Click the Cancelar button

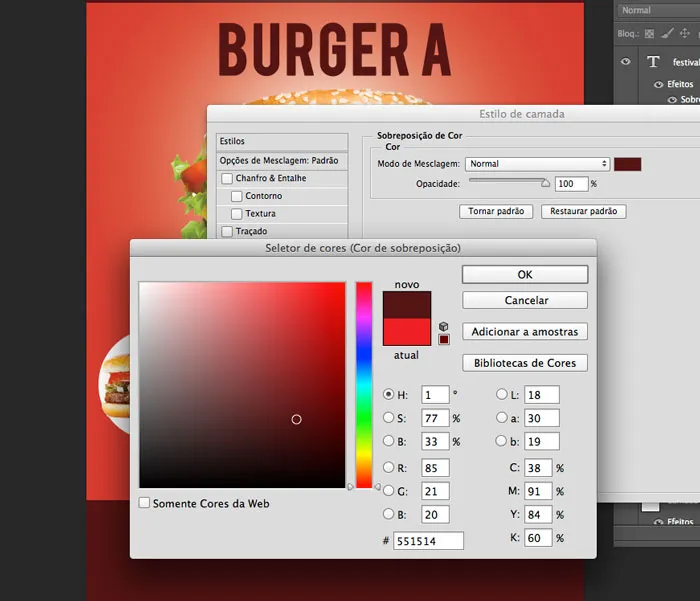(x=525, y=300)
